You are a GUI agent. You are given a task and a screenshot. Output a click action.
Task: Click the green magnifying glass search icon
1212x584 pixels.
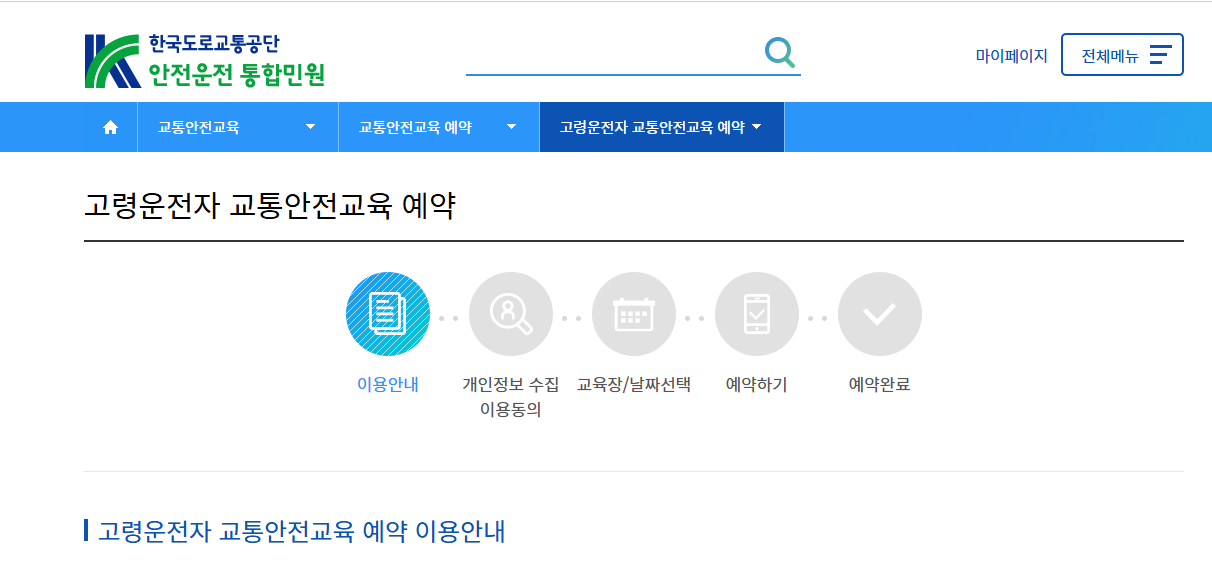(779, 53)
